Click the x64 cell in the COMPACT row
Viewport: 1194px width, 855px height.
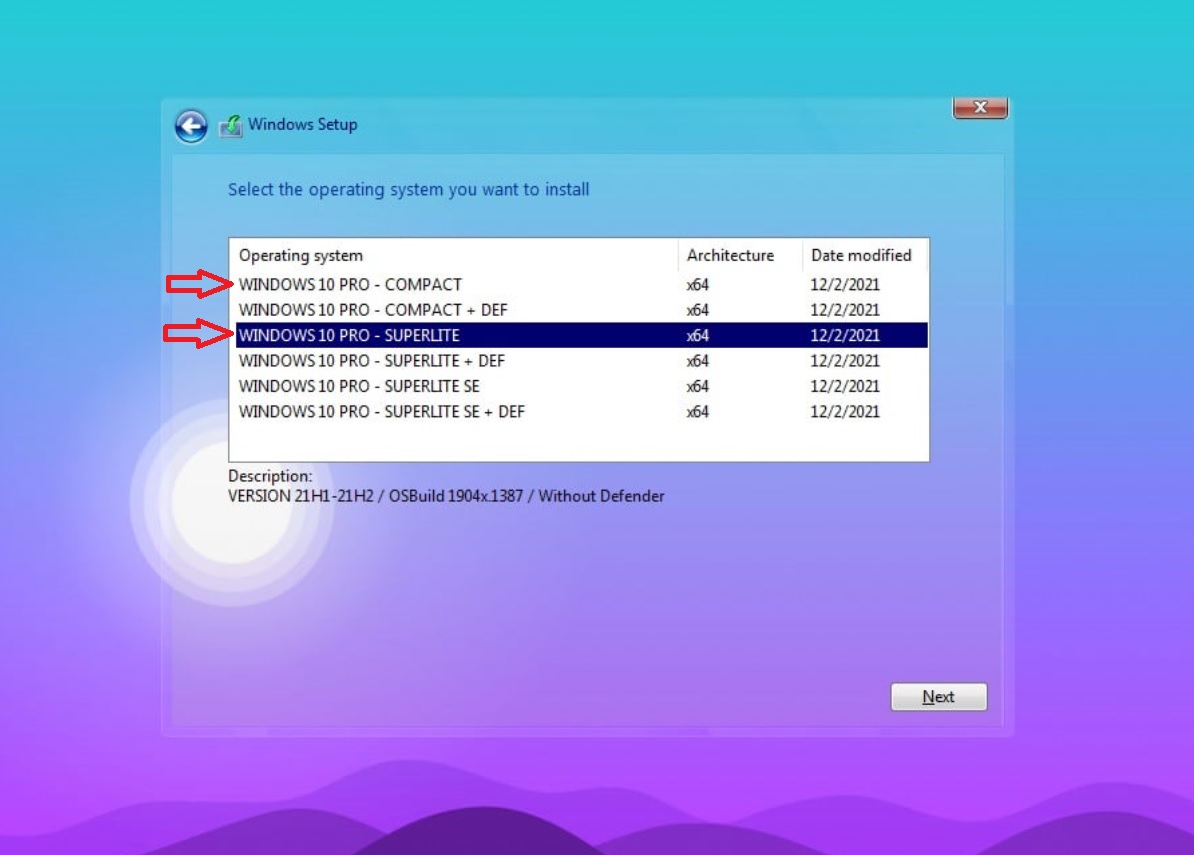point(698,285)
